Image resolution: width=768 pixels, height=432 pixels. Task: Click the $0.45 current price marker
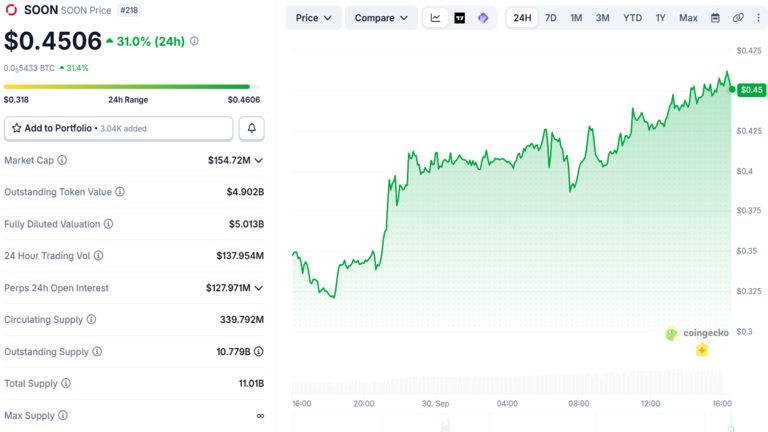point(751,90)
